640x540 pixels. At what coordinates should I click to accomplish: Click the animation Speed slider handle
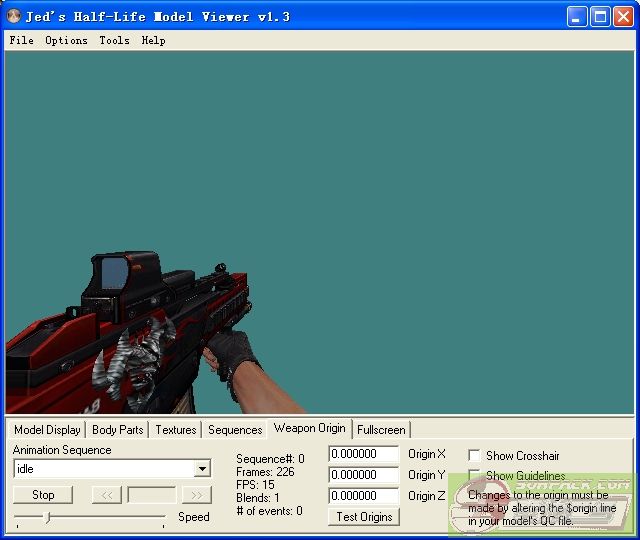47,517
